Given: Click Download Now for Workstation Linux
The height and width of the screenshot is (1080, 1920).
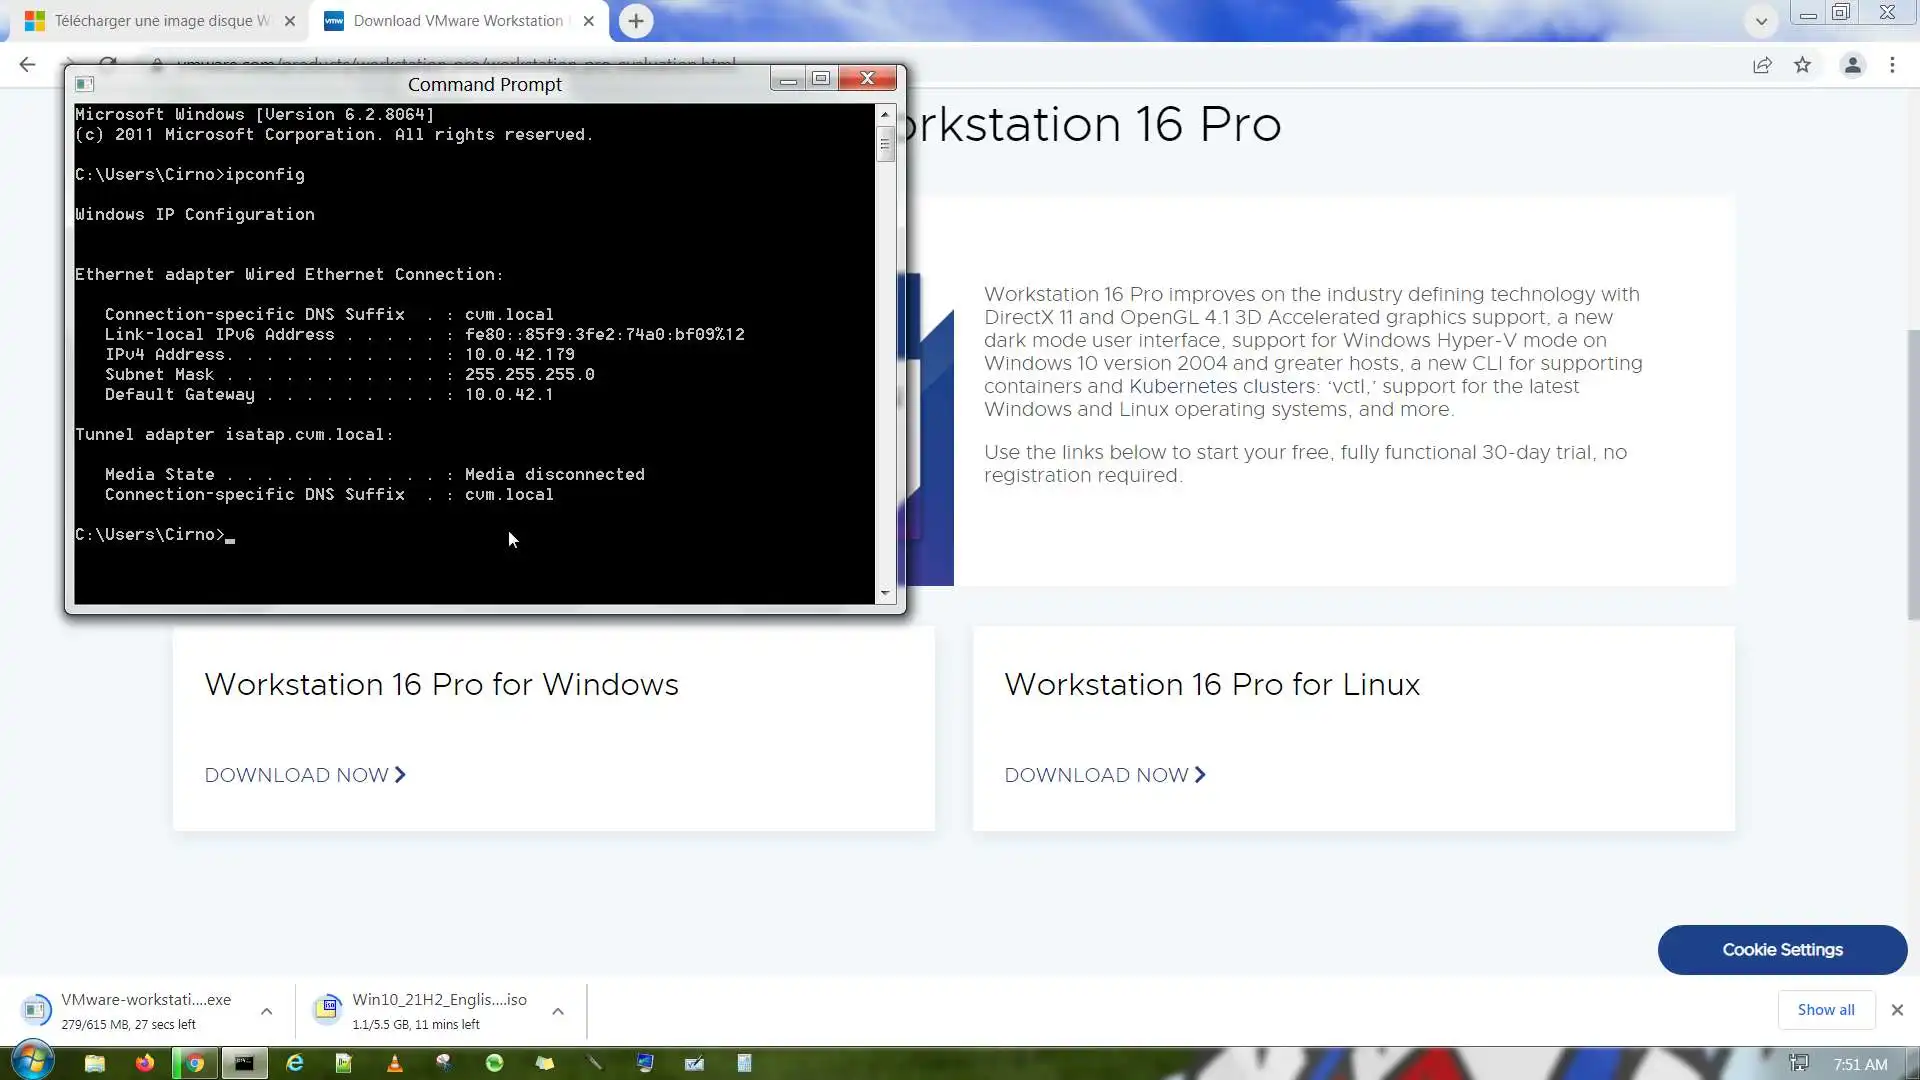Looking at the screenshot, I should tap(1104, 775).
